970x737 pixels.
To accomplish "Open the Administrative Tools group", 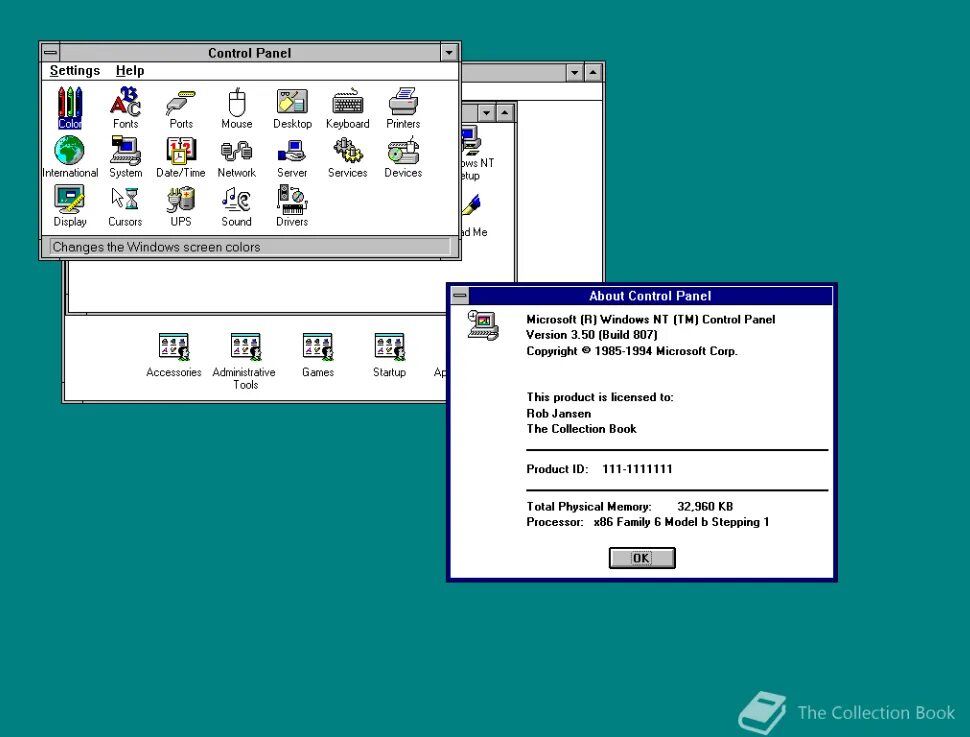I will [244, 346].
